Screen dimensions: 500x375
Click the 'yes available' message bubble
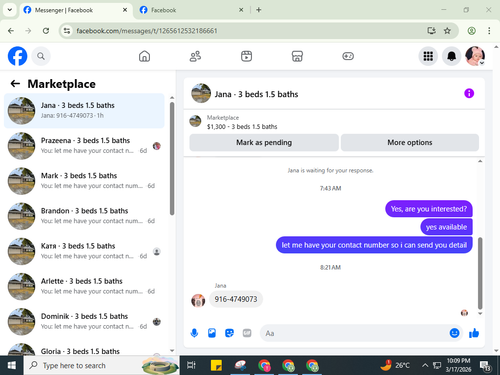[446, 227]
